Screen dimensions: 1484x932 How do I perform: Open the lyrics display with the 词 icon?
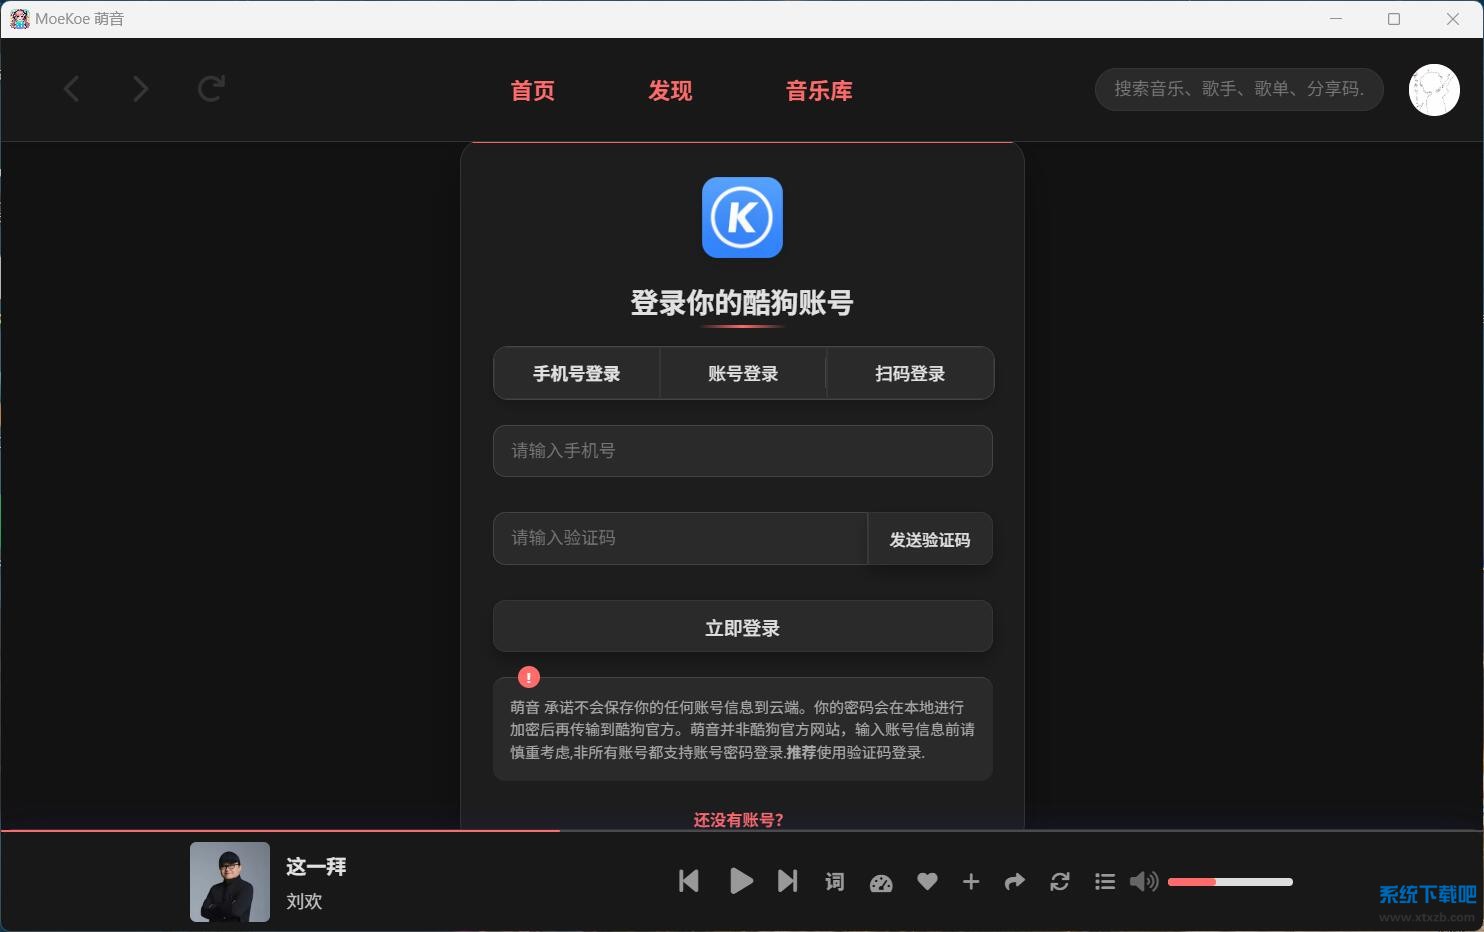click(834, 882)
